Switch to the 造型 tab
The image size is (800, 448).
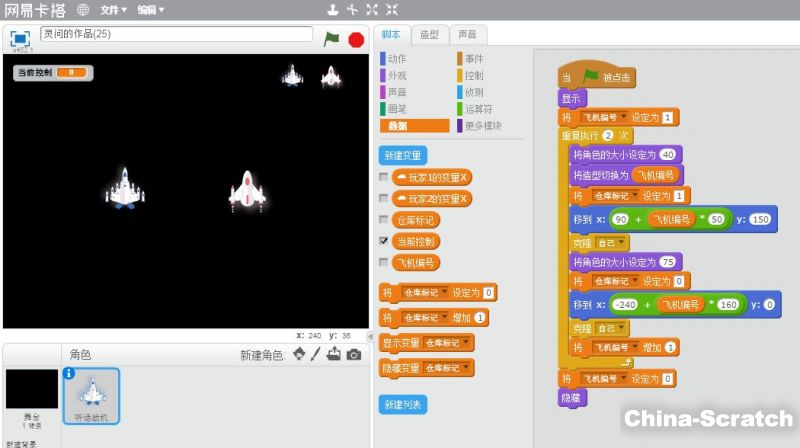click(428, 35)
